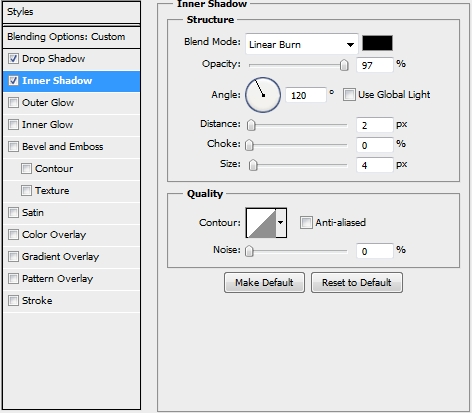Click the Reset to Default button
472x413 pixels.
(357, 283)
